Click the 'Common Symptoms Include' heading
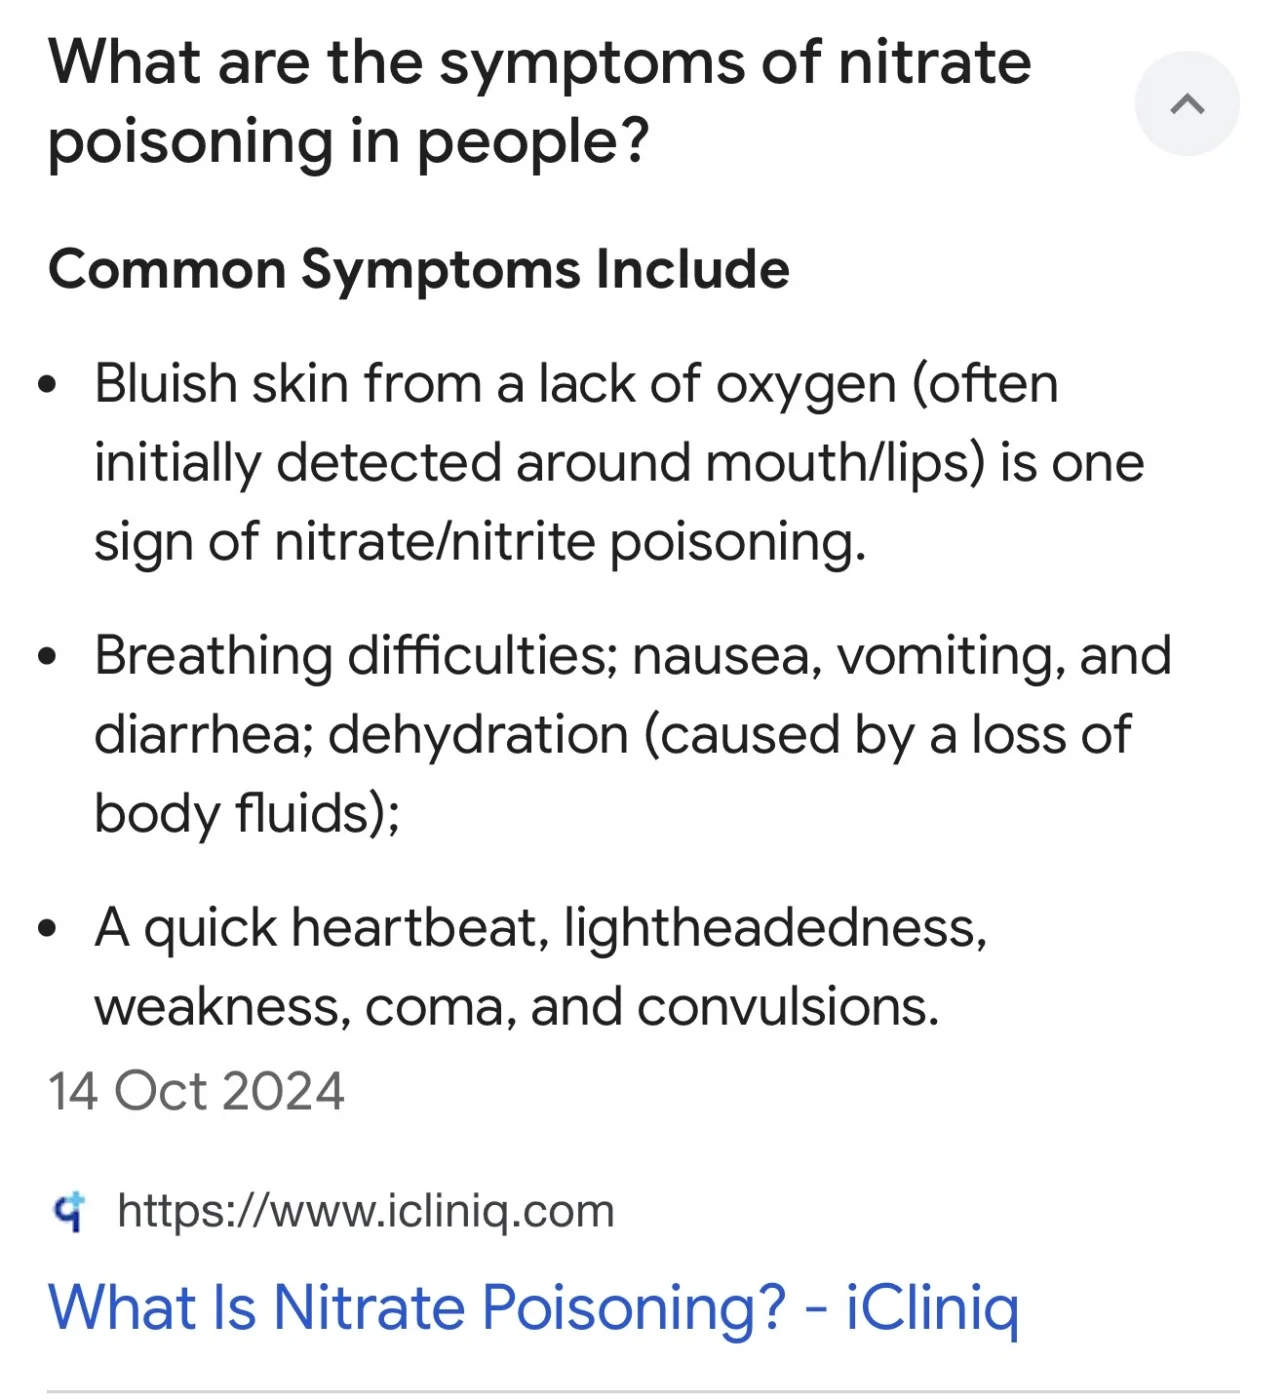The width and height of the screenshot is (1287, 1400). tap(418, 270)
